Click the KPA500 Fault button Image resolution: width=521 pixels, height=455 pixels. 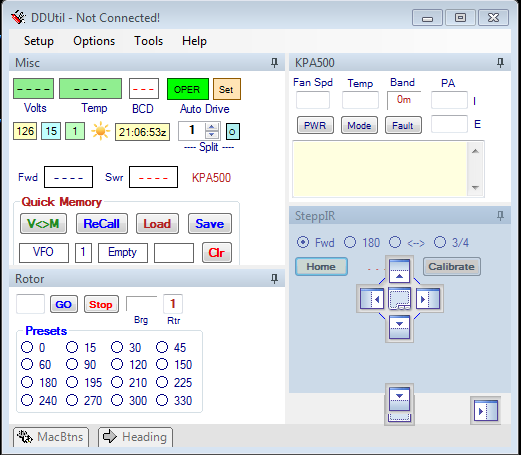pyautogui.click(x=403, y=125)
